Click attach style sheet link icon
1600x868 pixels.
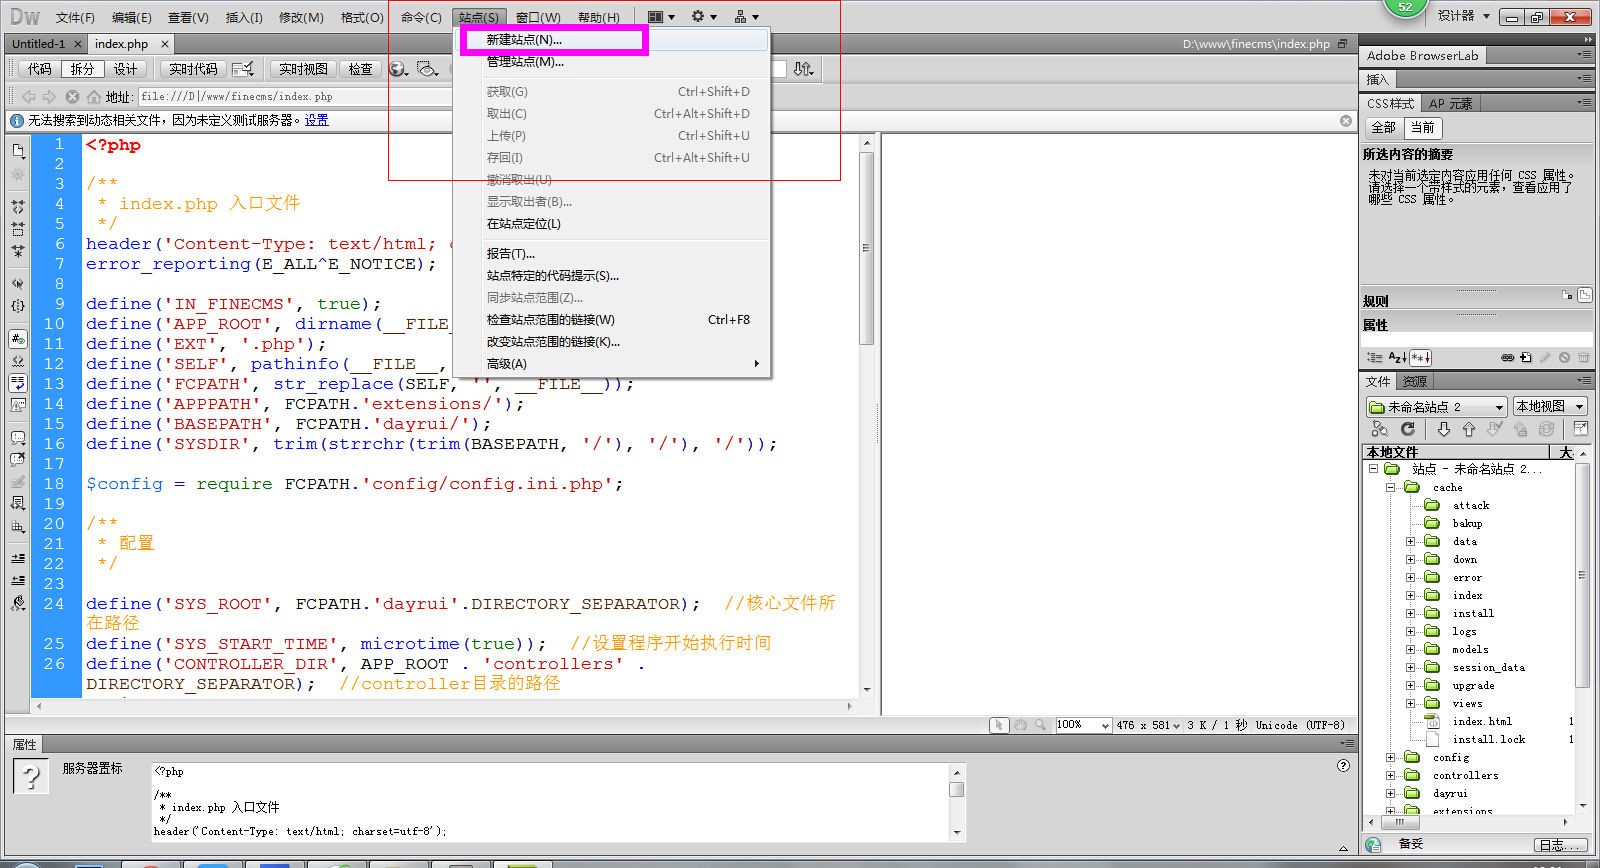[x=1507, y=357]
